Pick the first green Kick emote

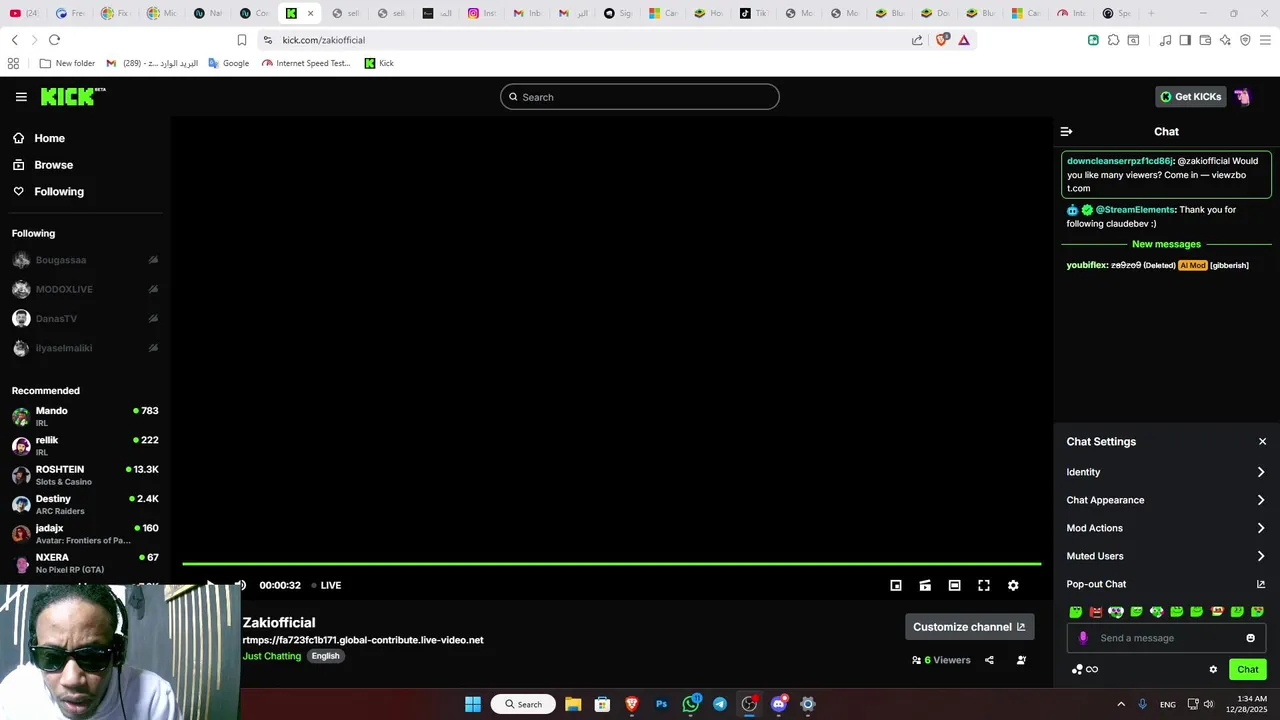[1076, 611]
